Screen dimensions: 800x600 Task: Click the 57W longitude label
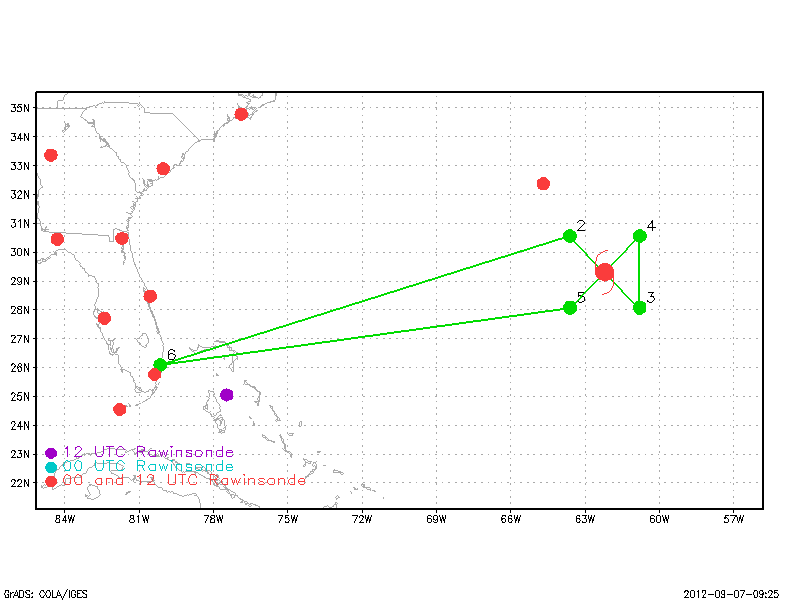(734, 519)
